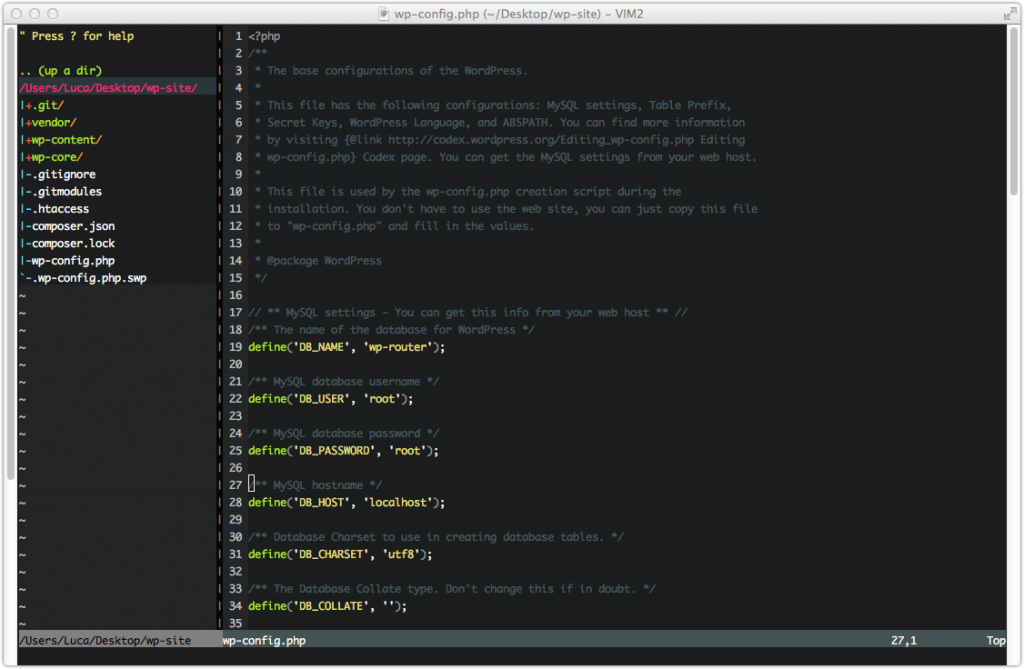
Task: Click the '@package WordPress' comment line
Action: [324, 261]
